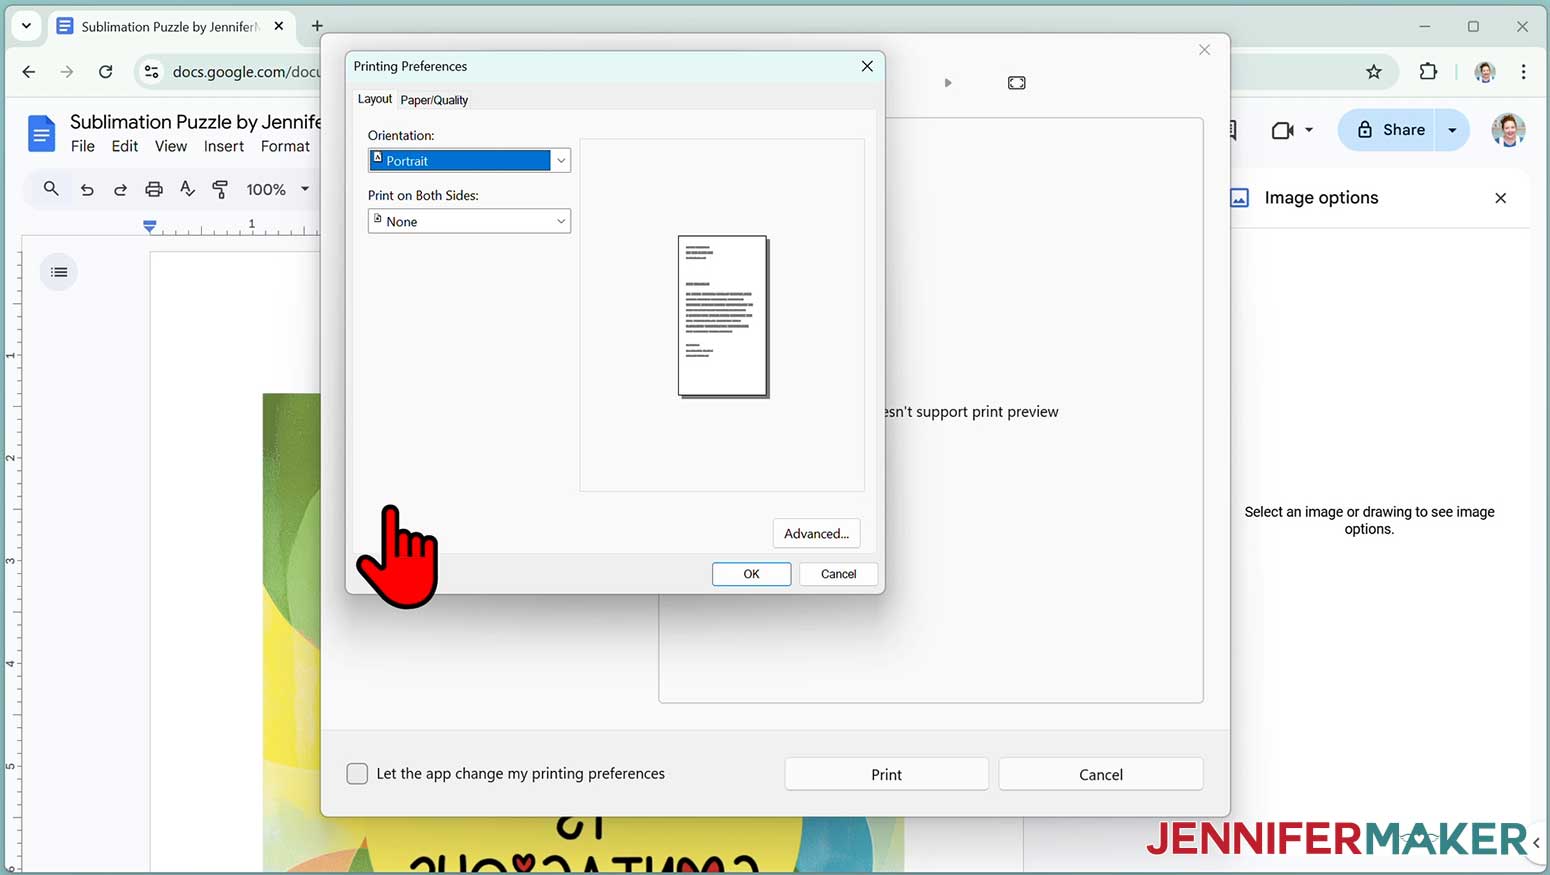Open the Format menu
Screen dimensions: 1550x875
pos(286,146)
